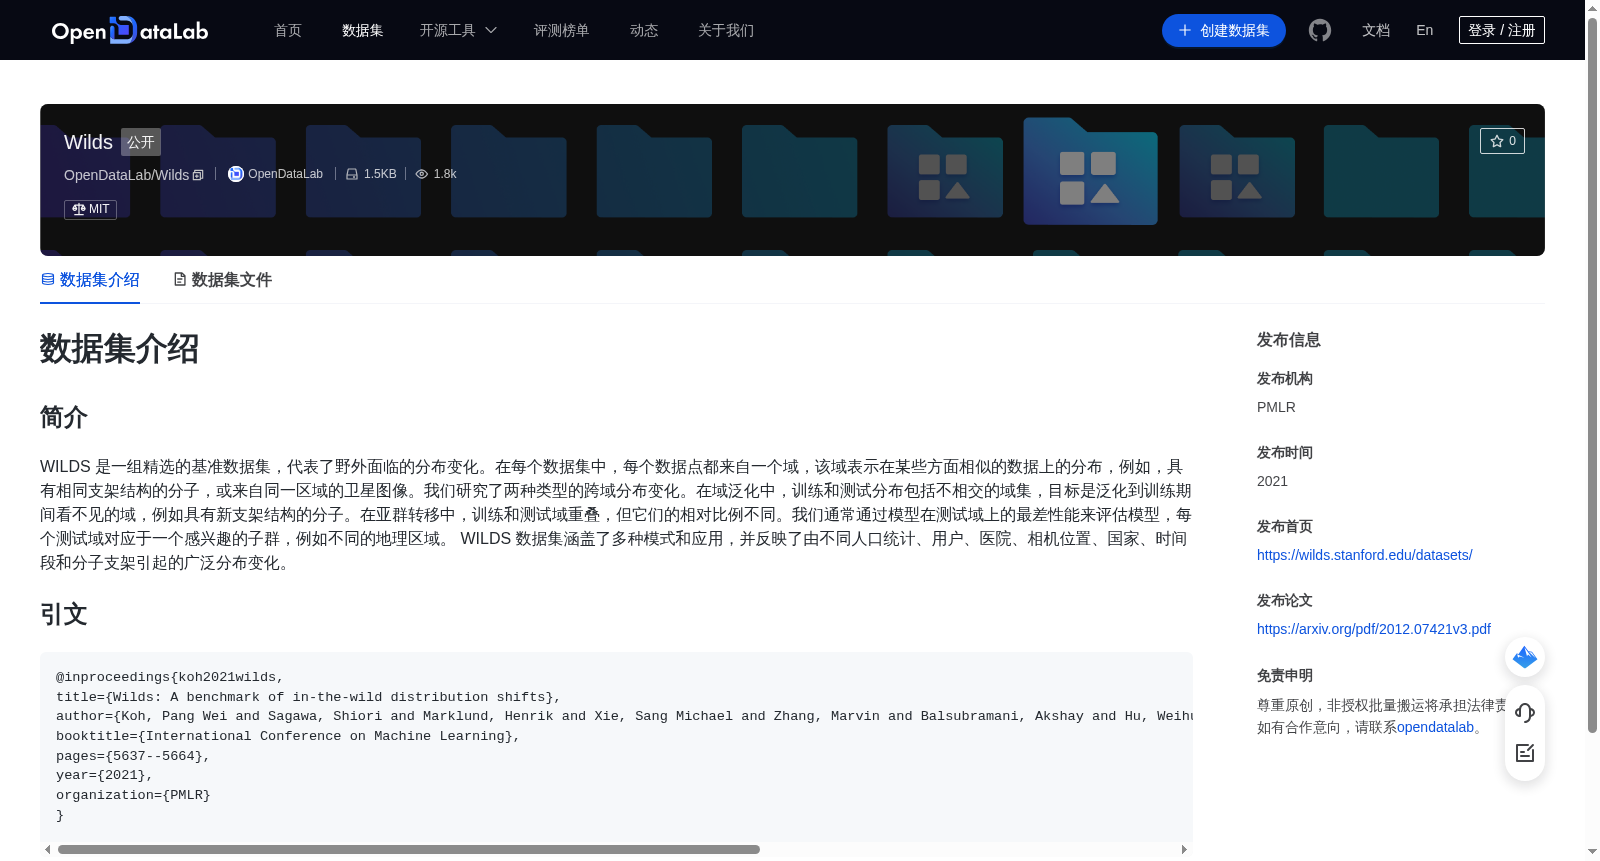1600x861 pixels.
Task: Open the blue bird floating widget
Action: click(x=1525, y=657)
